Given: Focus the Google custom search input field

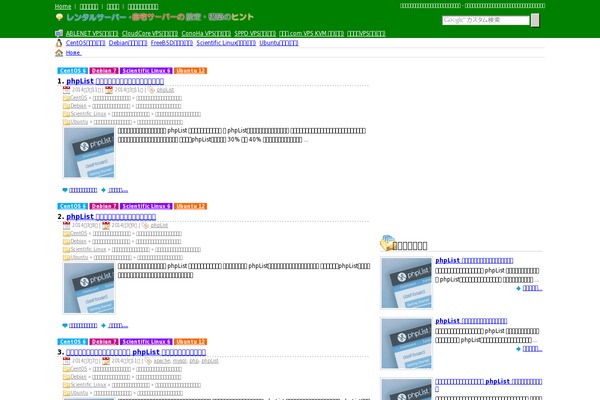Looking at the screenshot, I should click(486, 20).
